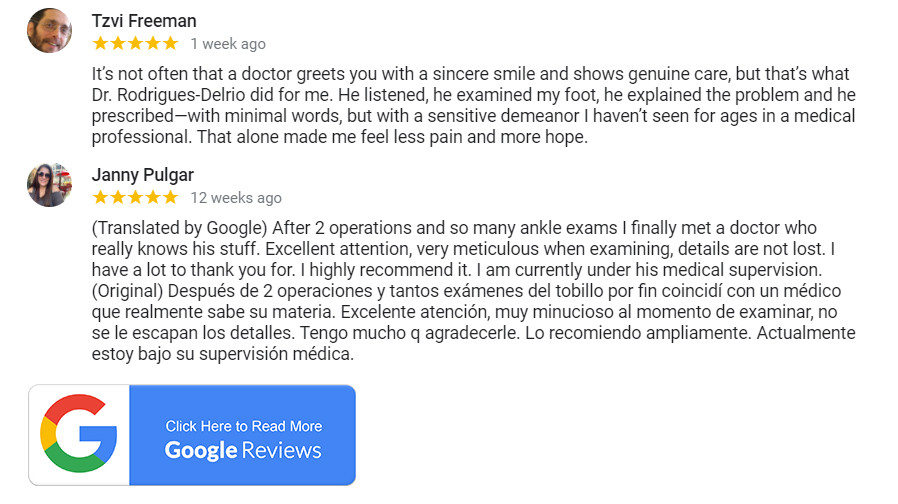Click Janny Pulgar's profile photo
The height and width of the screenshot is (504, 898).
click(x=49, y=185)
